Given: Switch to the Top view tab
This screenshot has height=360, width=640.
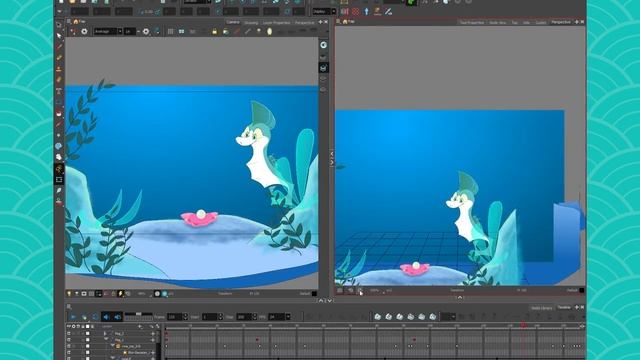Looking at the screenshot, I should (515, 22).
